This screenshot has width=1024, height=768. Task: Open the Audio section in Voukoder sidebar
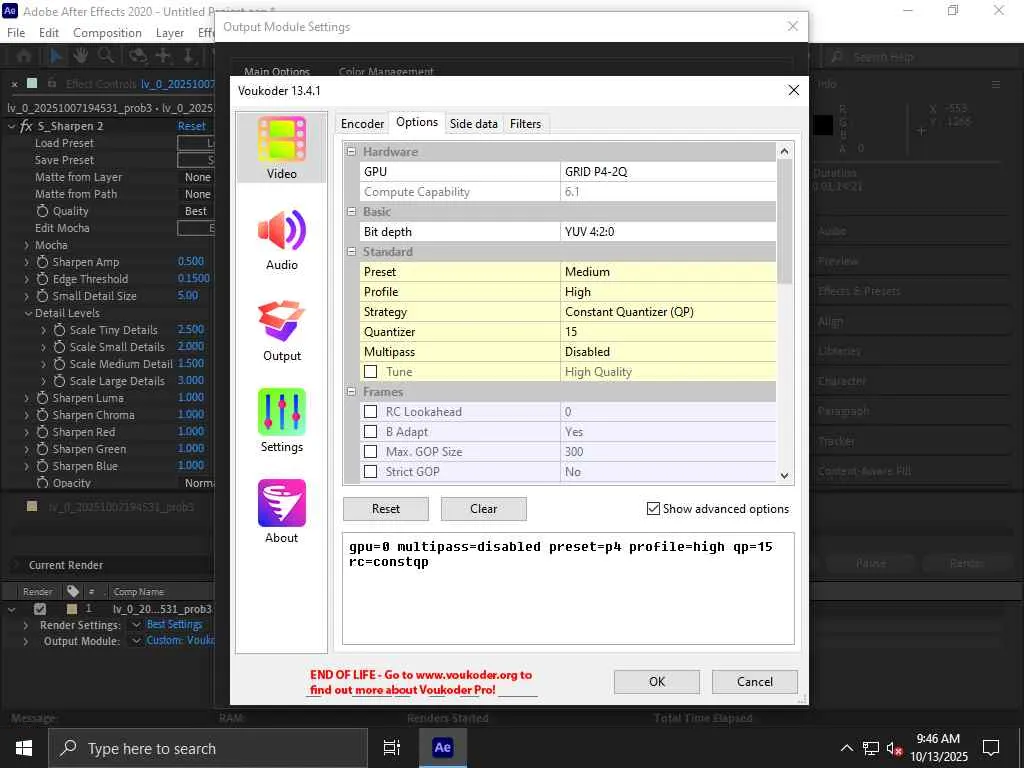pyautogui.click(x=281, y=239)
